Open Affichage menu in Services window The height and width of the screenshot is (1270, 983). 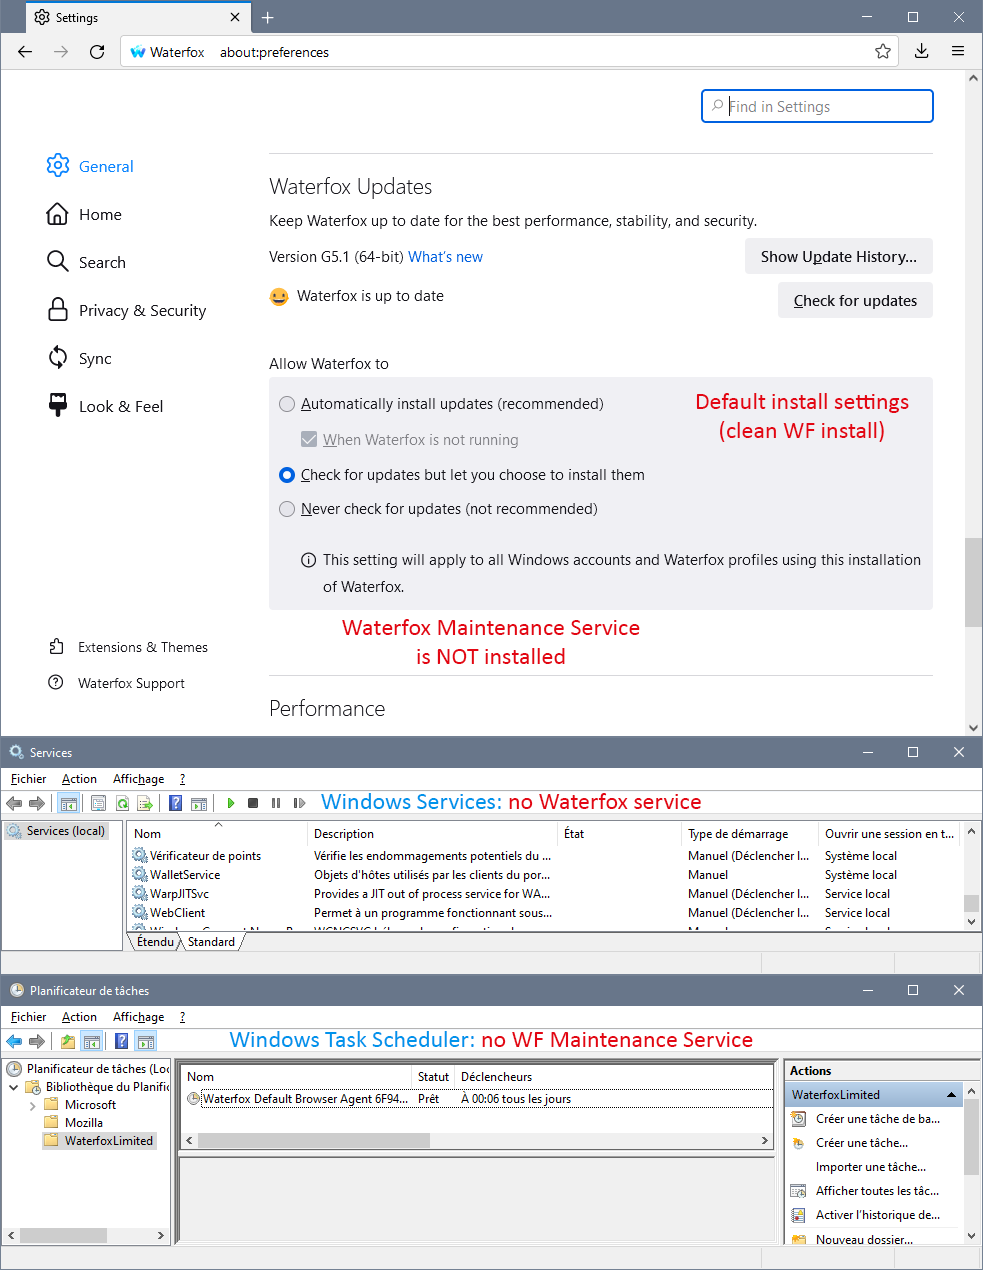pos(138,779)
